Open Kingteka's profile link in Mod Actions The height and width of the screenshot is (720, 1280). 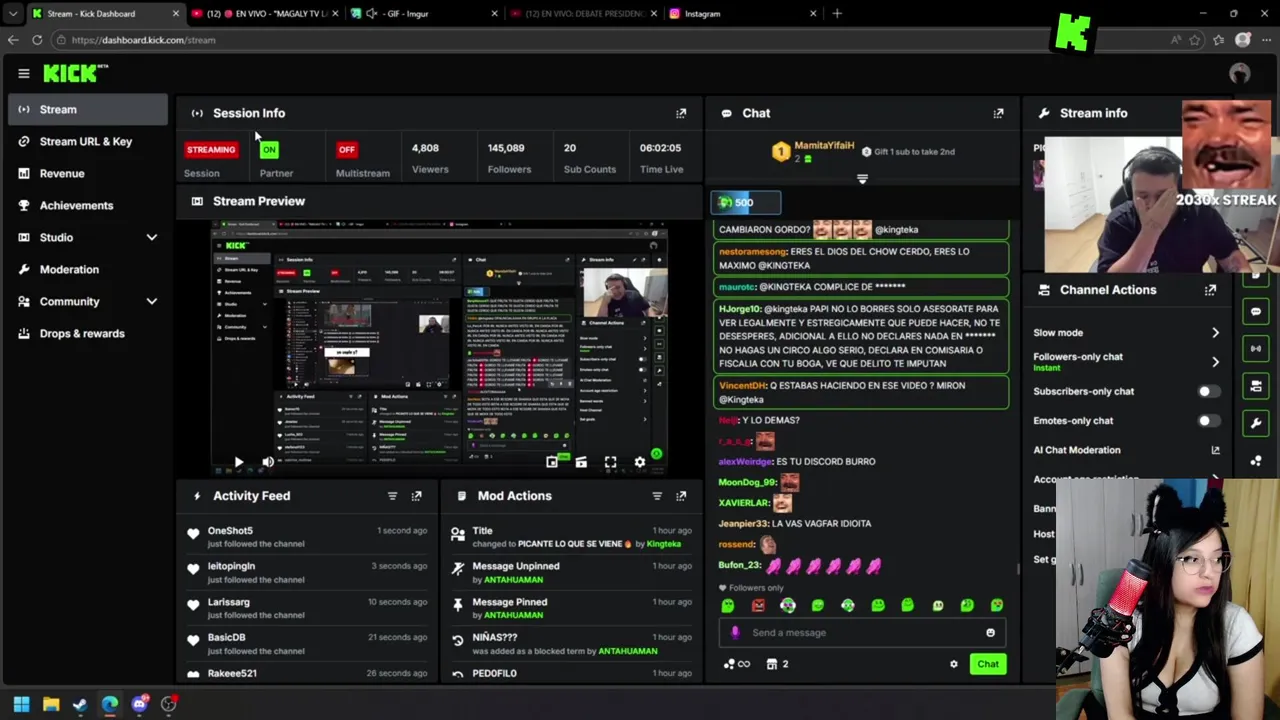pyautogui.click(x=663, y=544)
